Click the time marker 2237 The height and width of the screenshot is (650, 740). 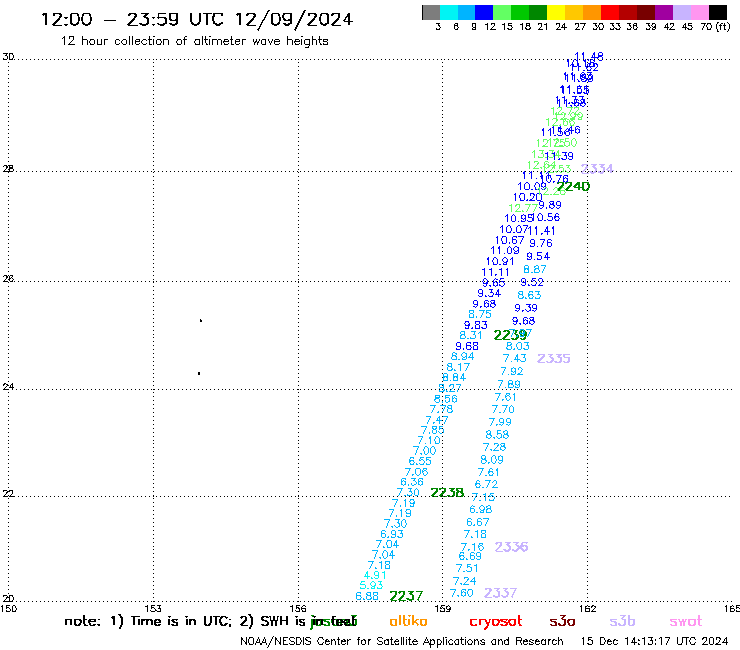(406, 596)
